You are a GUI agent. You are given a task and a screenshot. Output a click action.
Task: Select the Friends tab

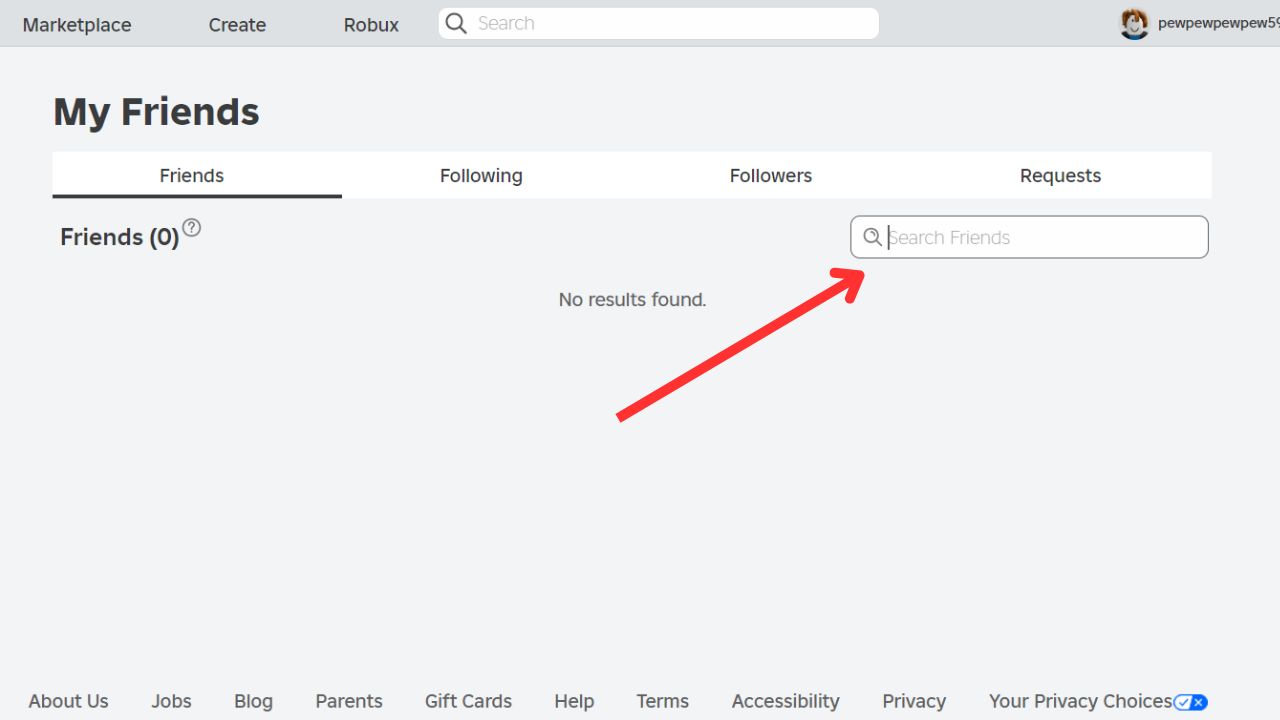[x=192, y=176]
